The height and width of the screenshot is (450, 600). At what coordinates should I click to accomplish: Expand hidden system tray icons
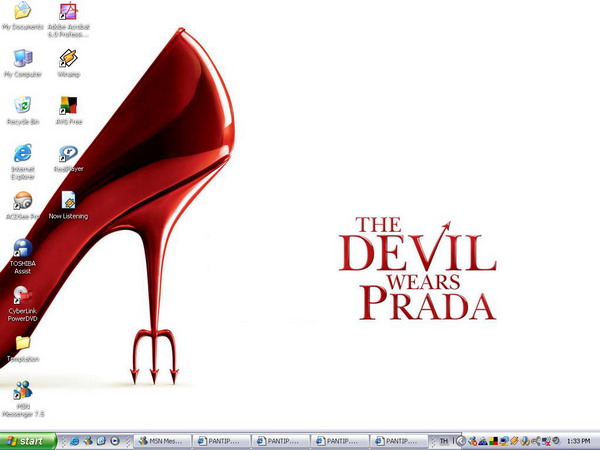[x=461, y=441]
